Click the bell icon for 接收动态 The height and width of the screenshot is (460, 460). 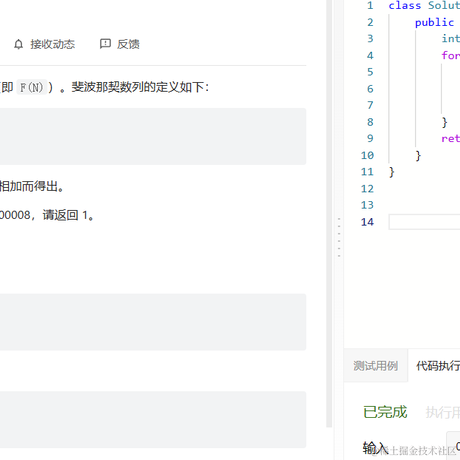[19, 44]
